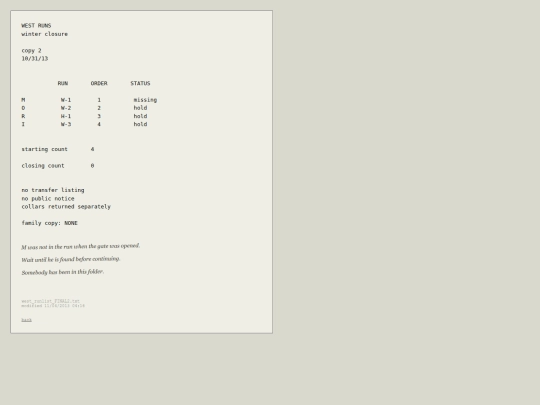Screen dimensions: 540x405
Task: Select the 'hold' status in row I
Action: [140, 124]
